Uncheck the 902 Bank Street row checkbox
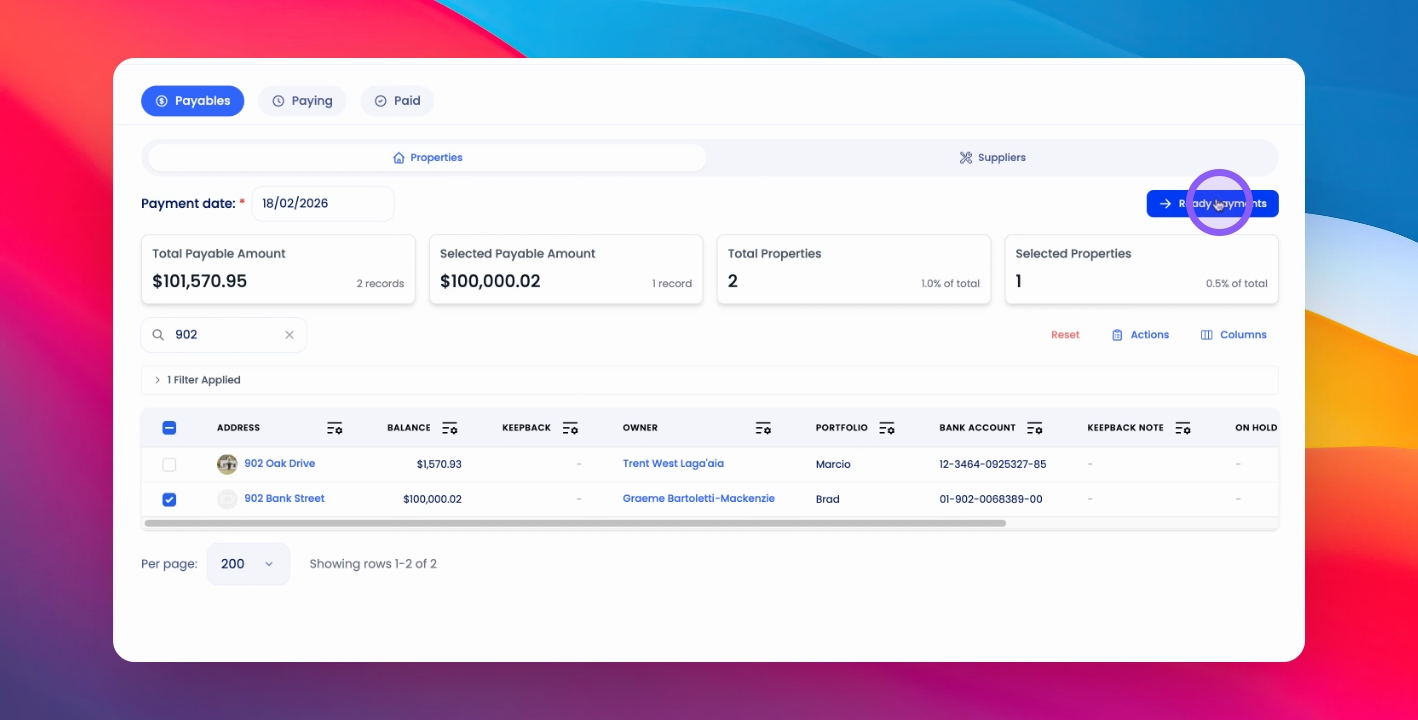This screenshot has width=1418, height=720. coord(169,499)
